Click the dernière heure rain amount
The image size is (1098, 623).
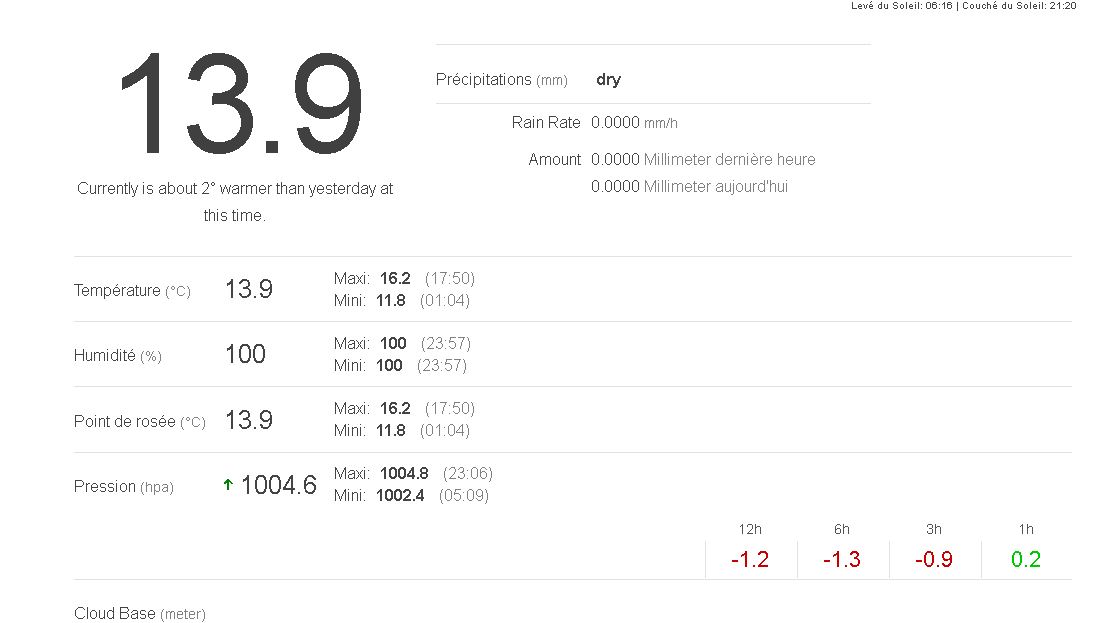(703, 159)
